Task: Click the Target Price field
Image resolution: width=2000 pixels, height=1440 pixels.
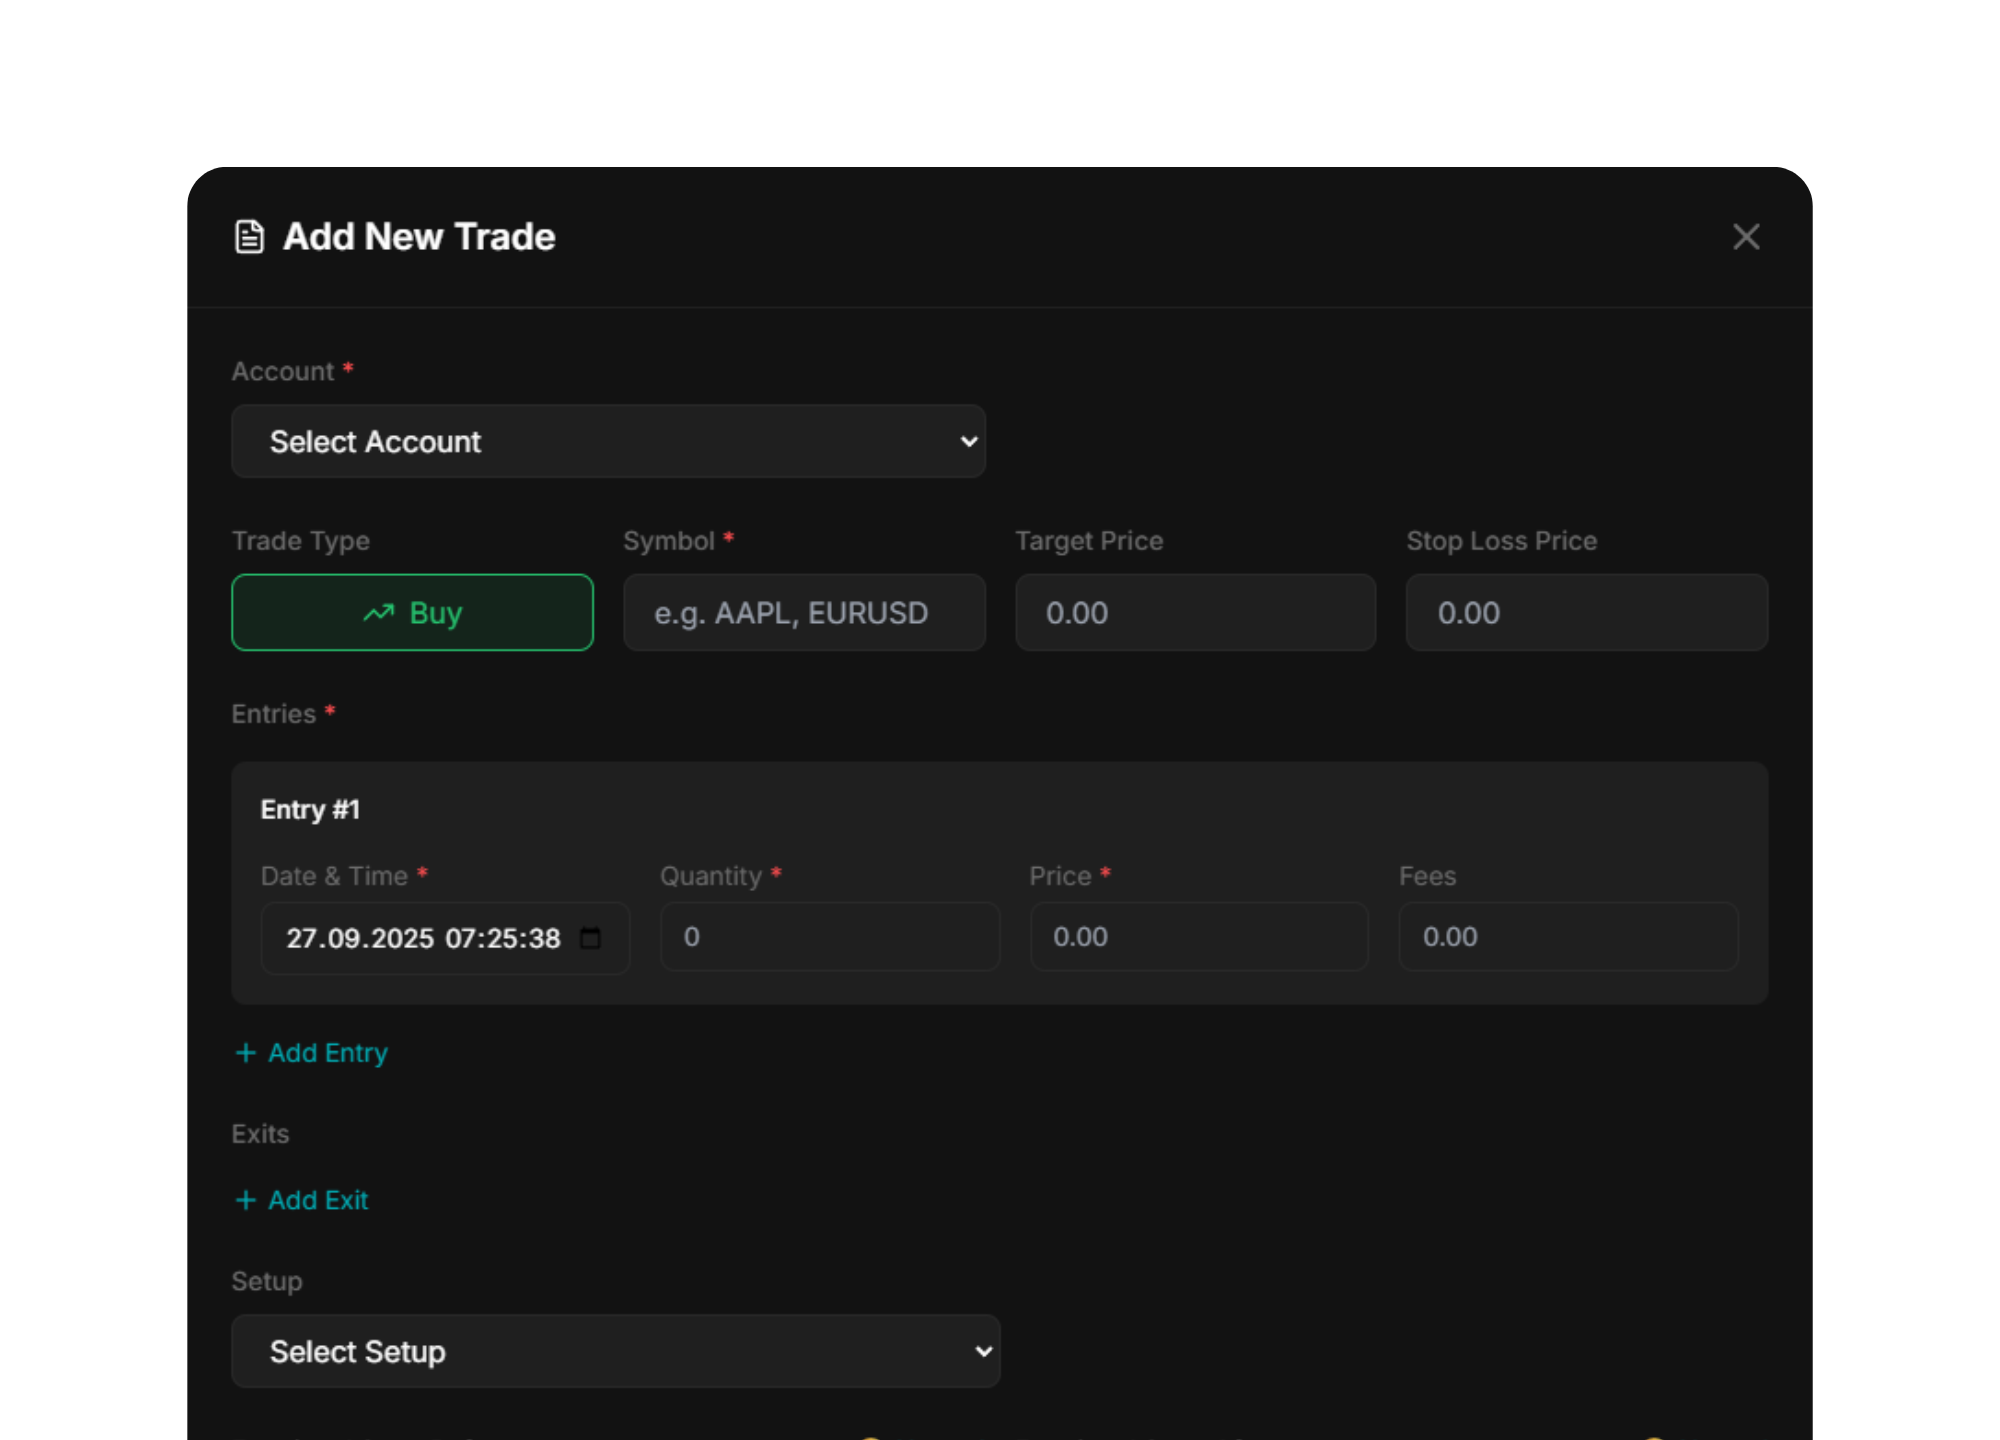Action: click(1195, 613)
